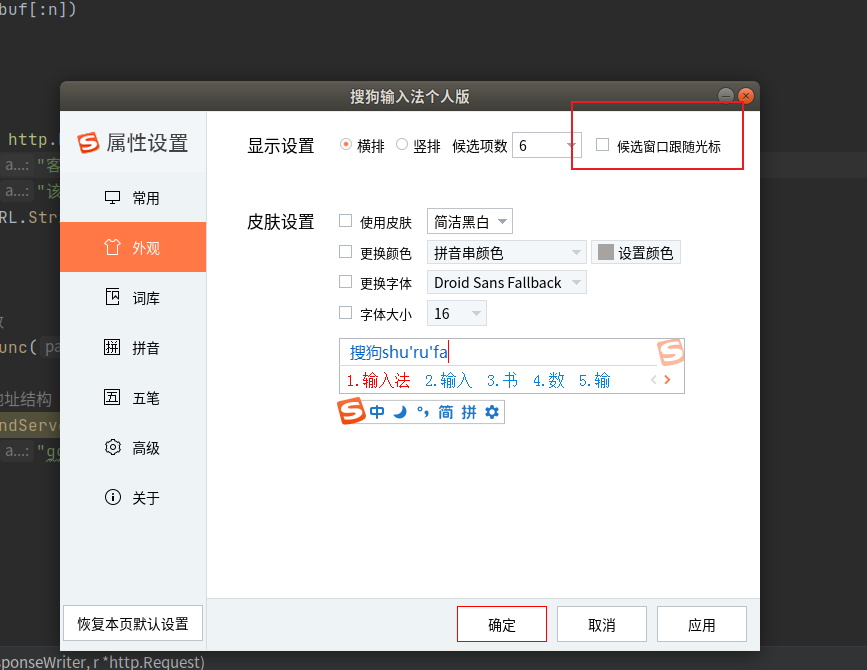Expand the font size 16 dropdown

click(x=457, y=313)
